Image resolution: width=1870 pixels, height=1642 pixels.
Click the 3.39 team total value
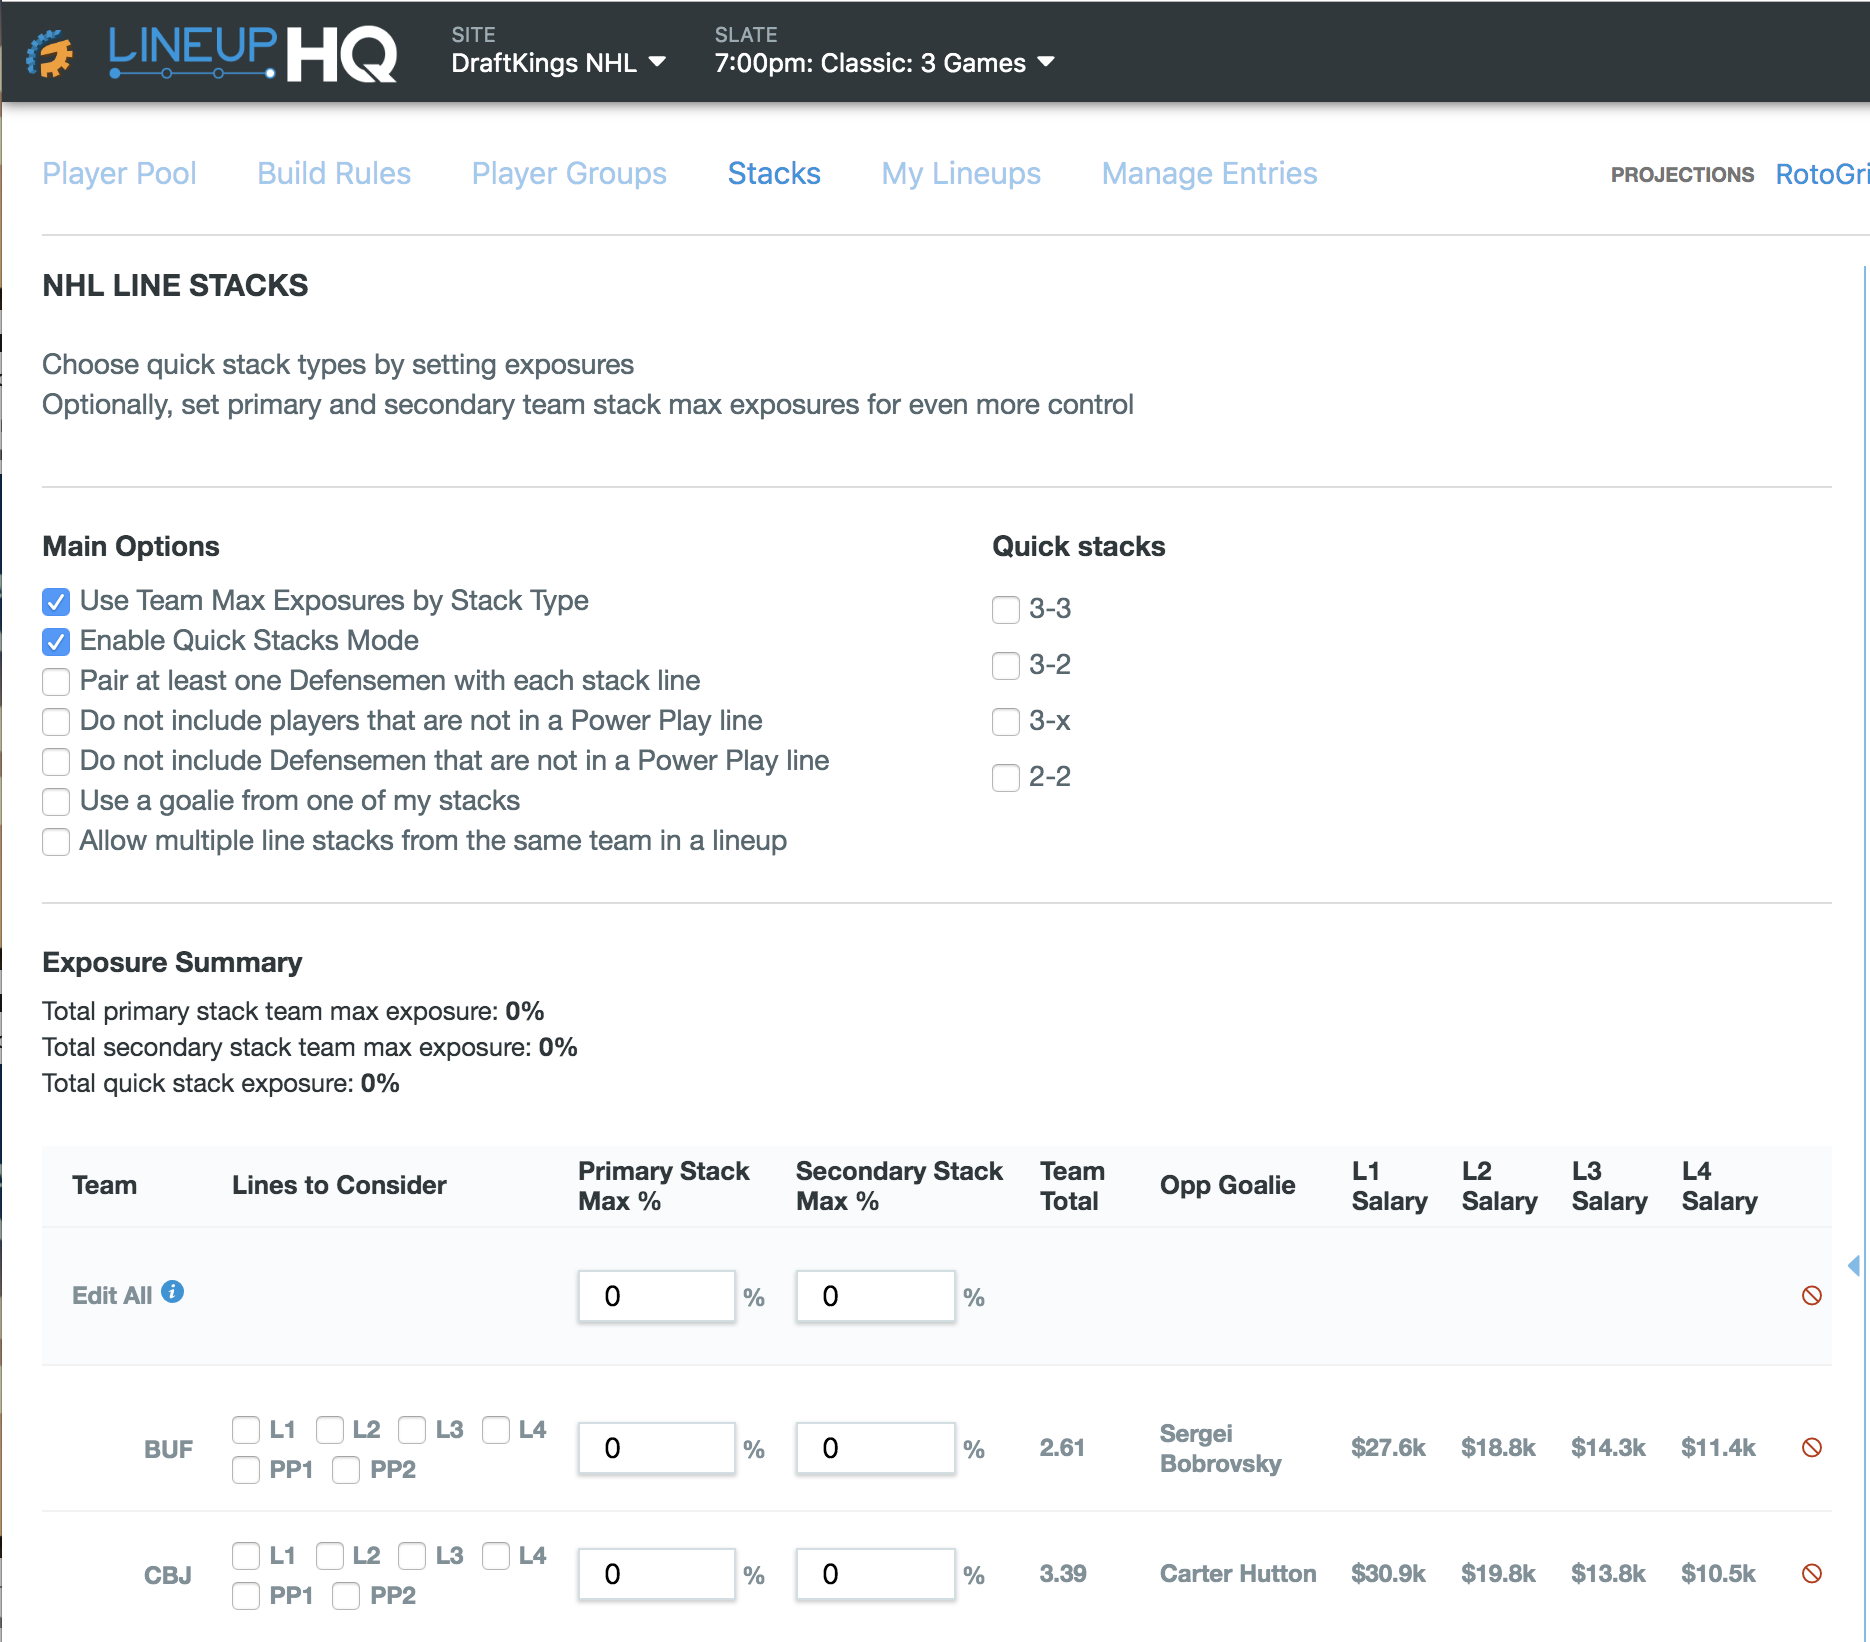[x=1062, y=1574]
